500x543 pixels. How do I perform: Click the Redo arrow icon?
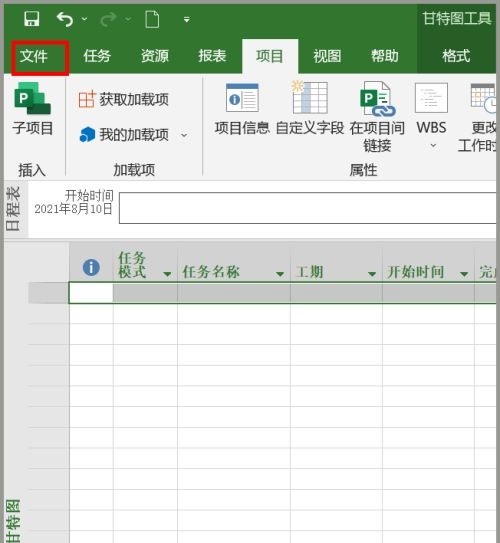coord(108,19)
